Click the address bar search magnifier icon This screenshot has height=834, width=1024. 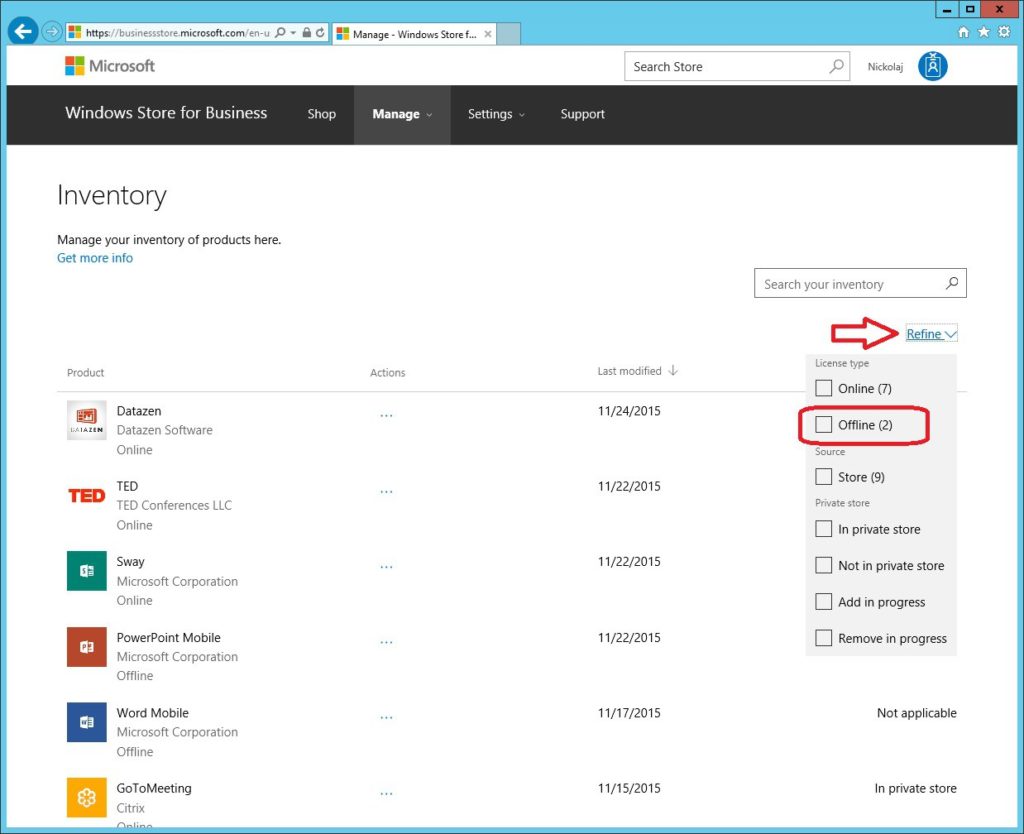(x=280, y=32)
